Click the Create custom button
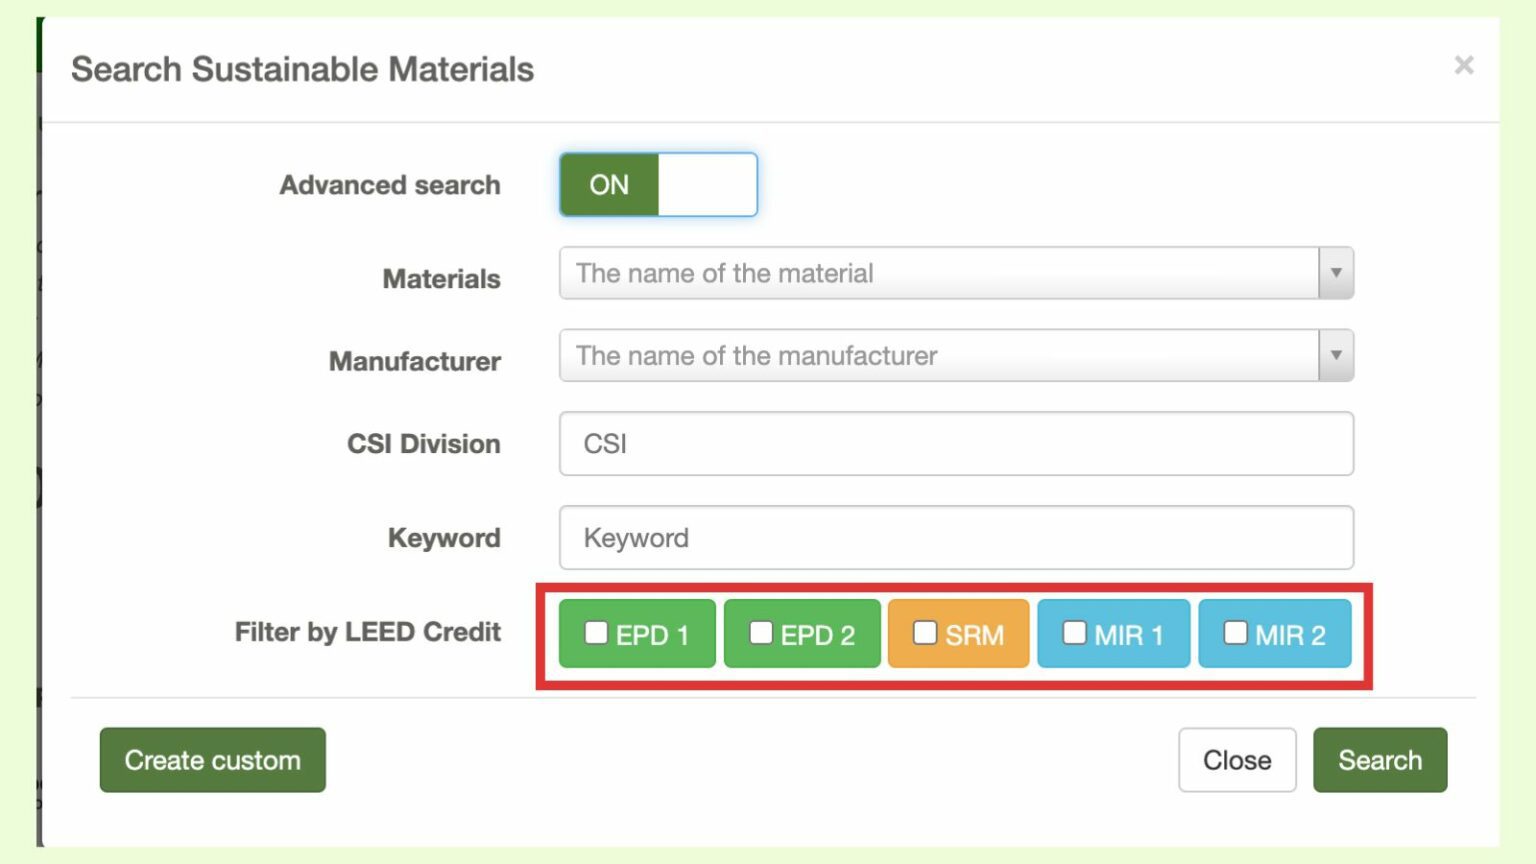Screen dimensions: 1536x864 point(212,760)
